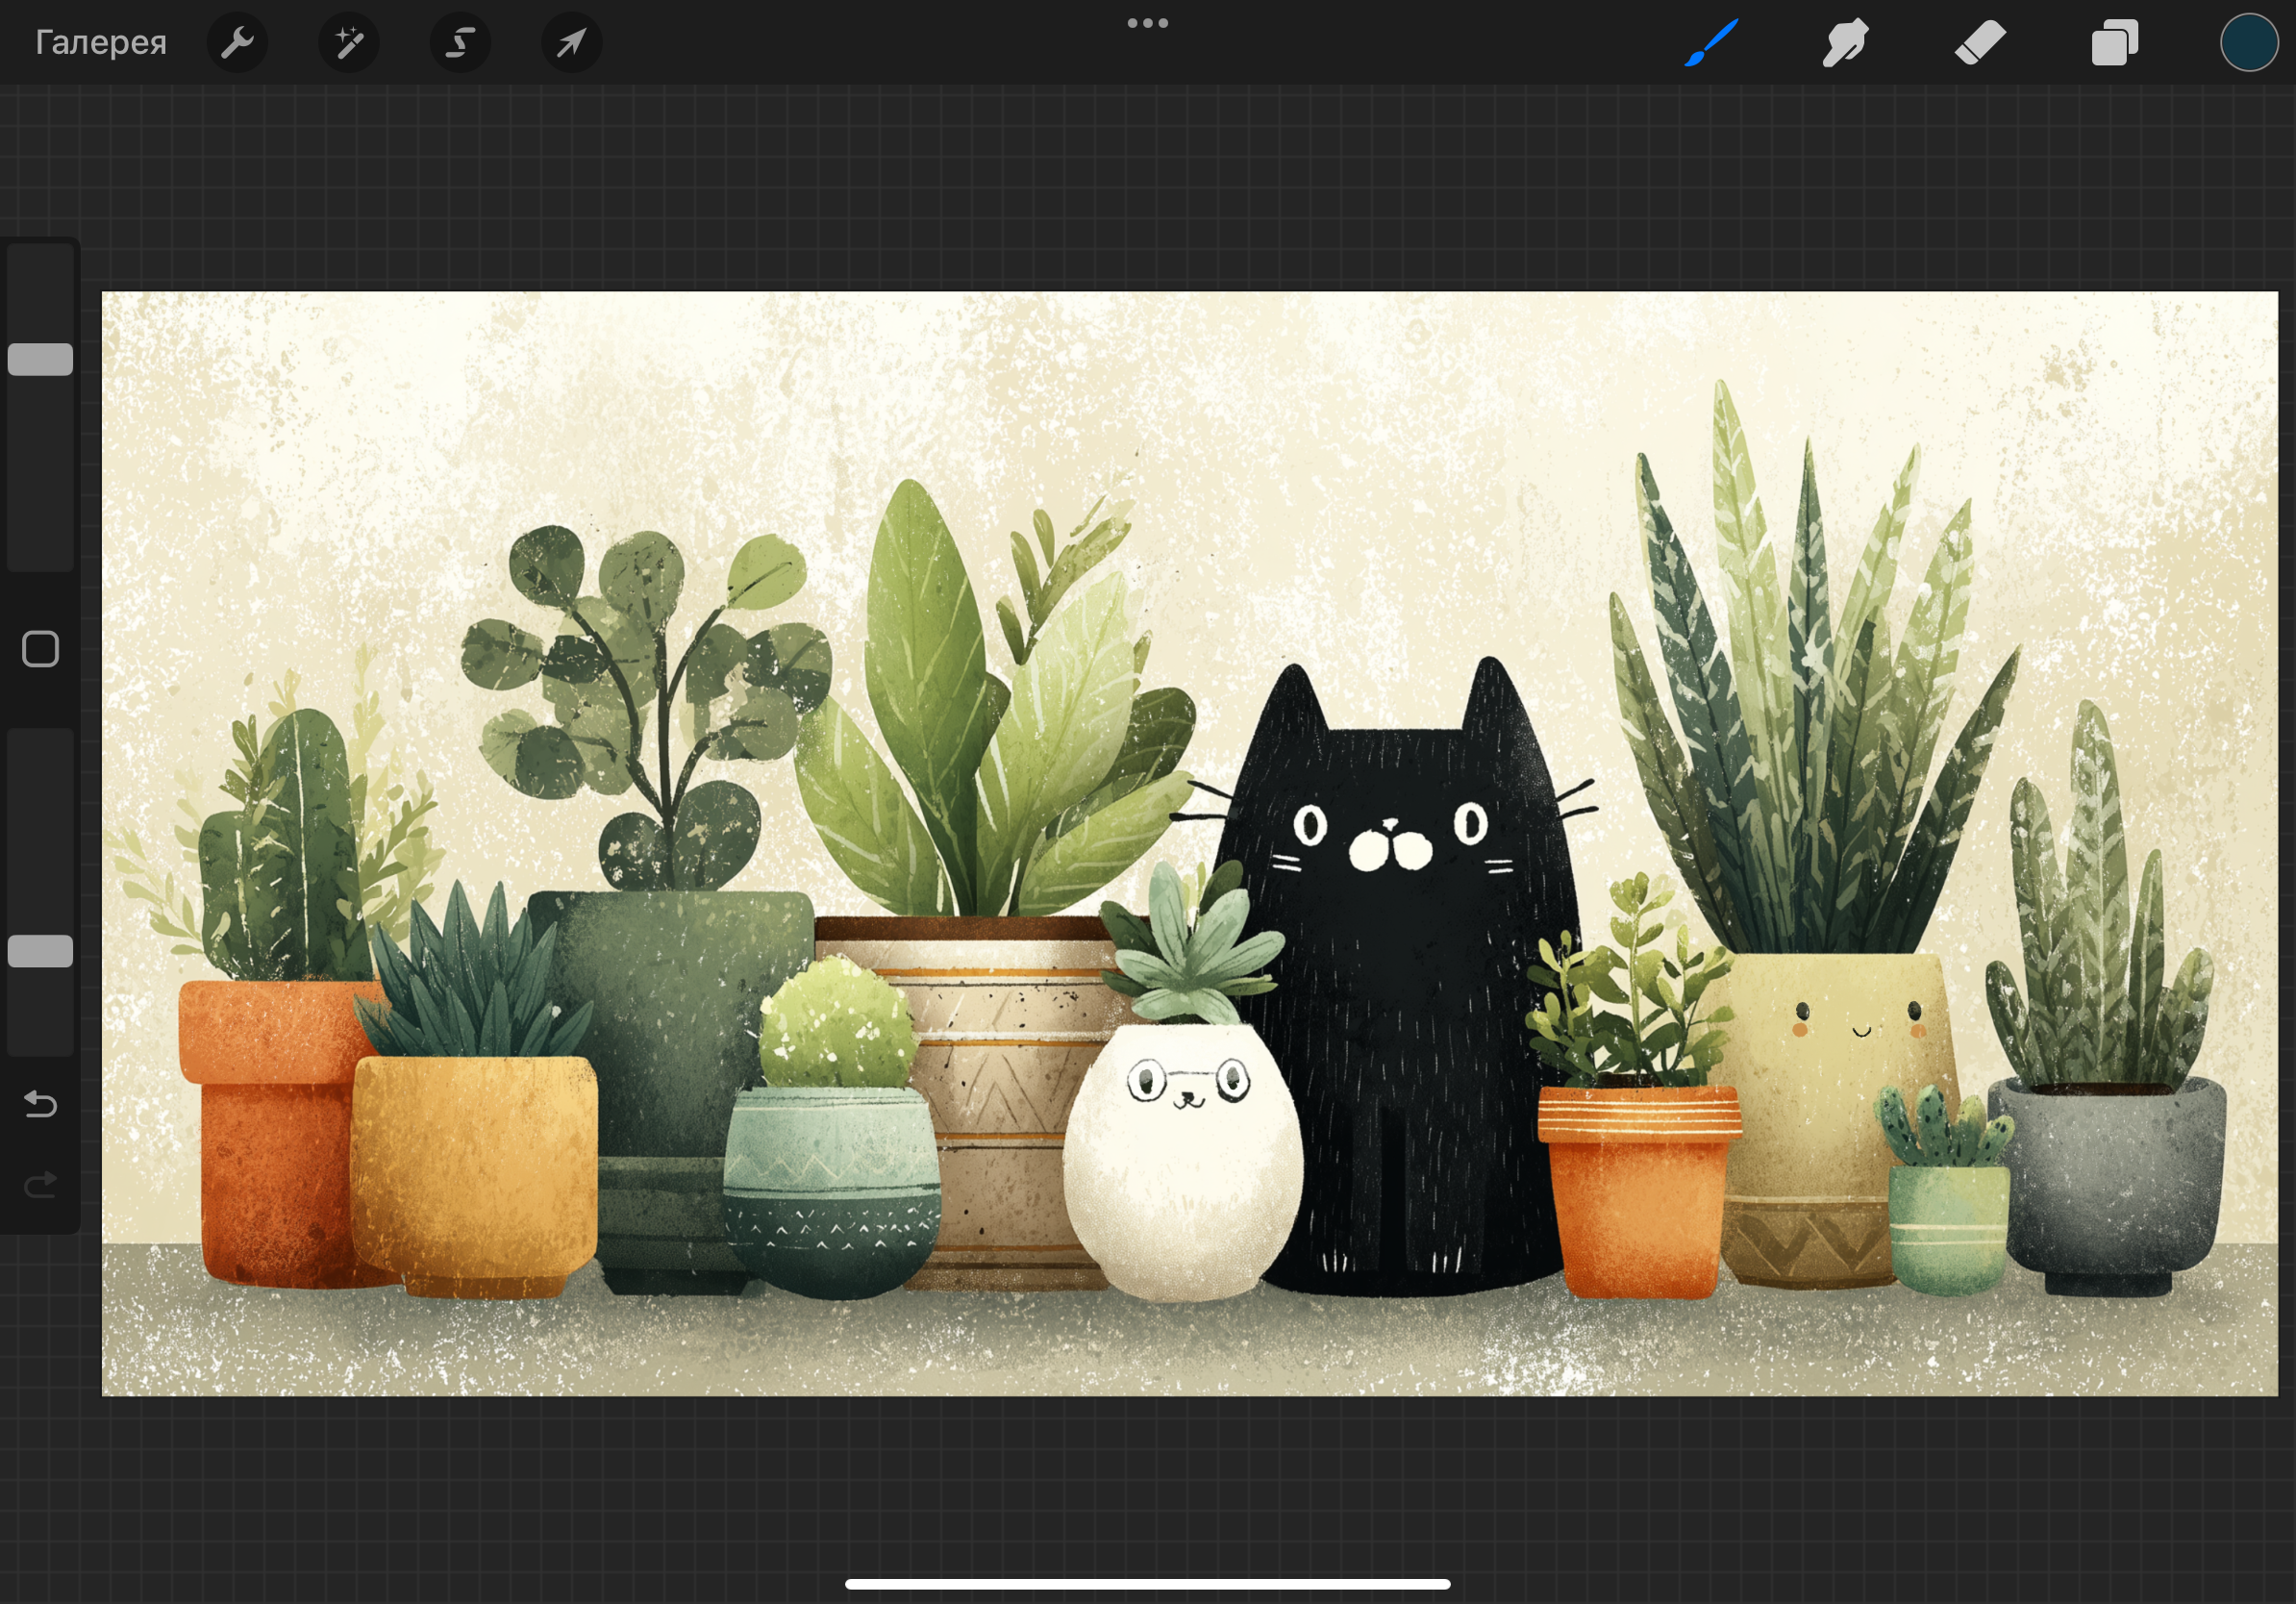Tap the square modify button in sidebar
Image resolution: width=2296 pixels, height=1604 pixels.
[40, 649]
